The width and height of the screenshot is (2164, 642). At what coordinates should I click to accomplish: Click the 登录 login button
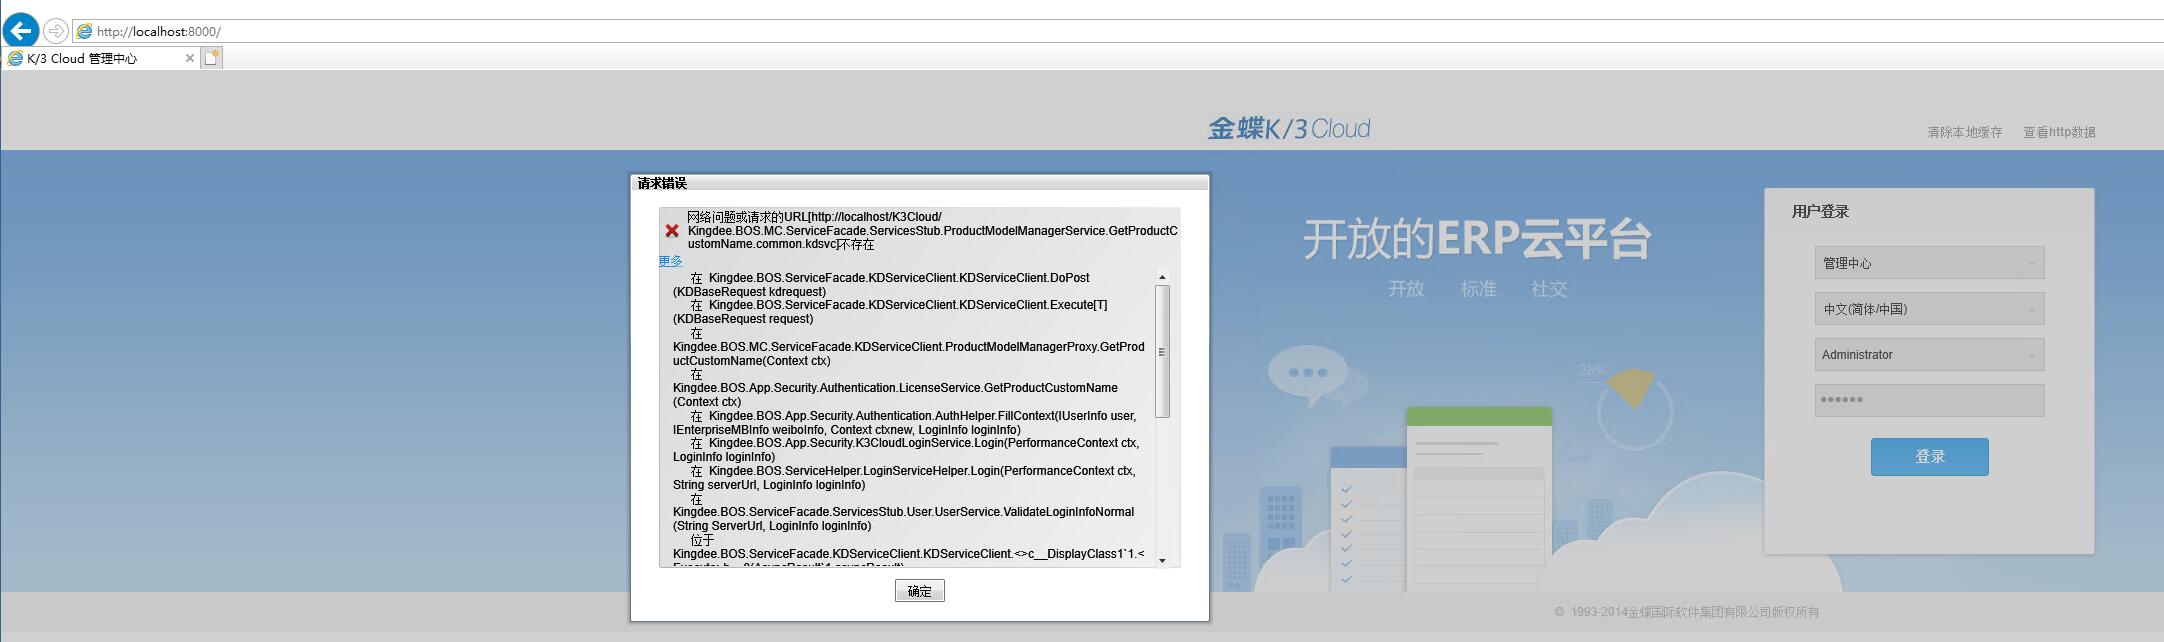[x=1929, y=457]
